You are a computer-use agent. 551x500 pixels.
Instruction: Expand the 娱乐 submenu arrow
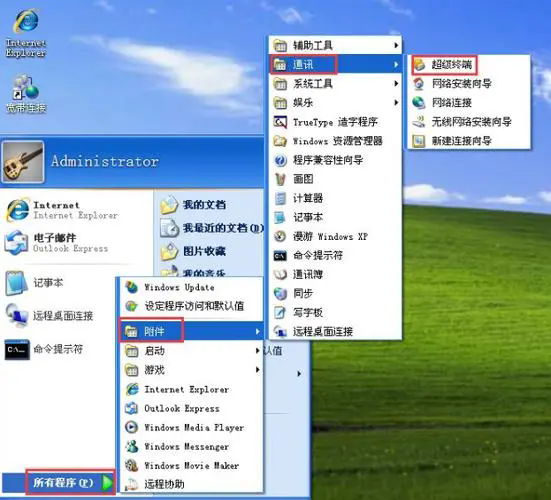(396, 103)
